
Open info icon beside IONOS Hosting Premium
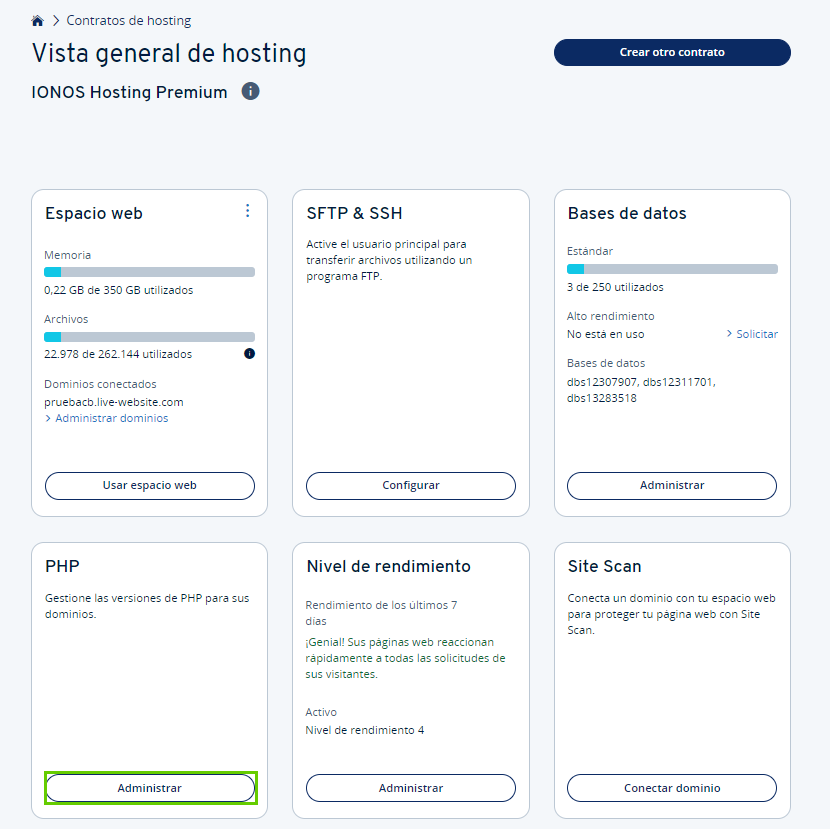coord(250,91)
